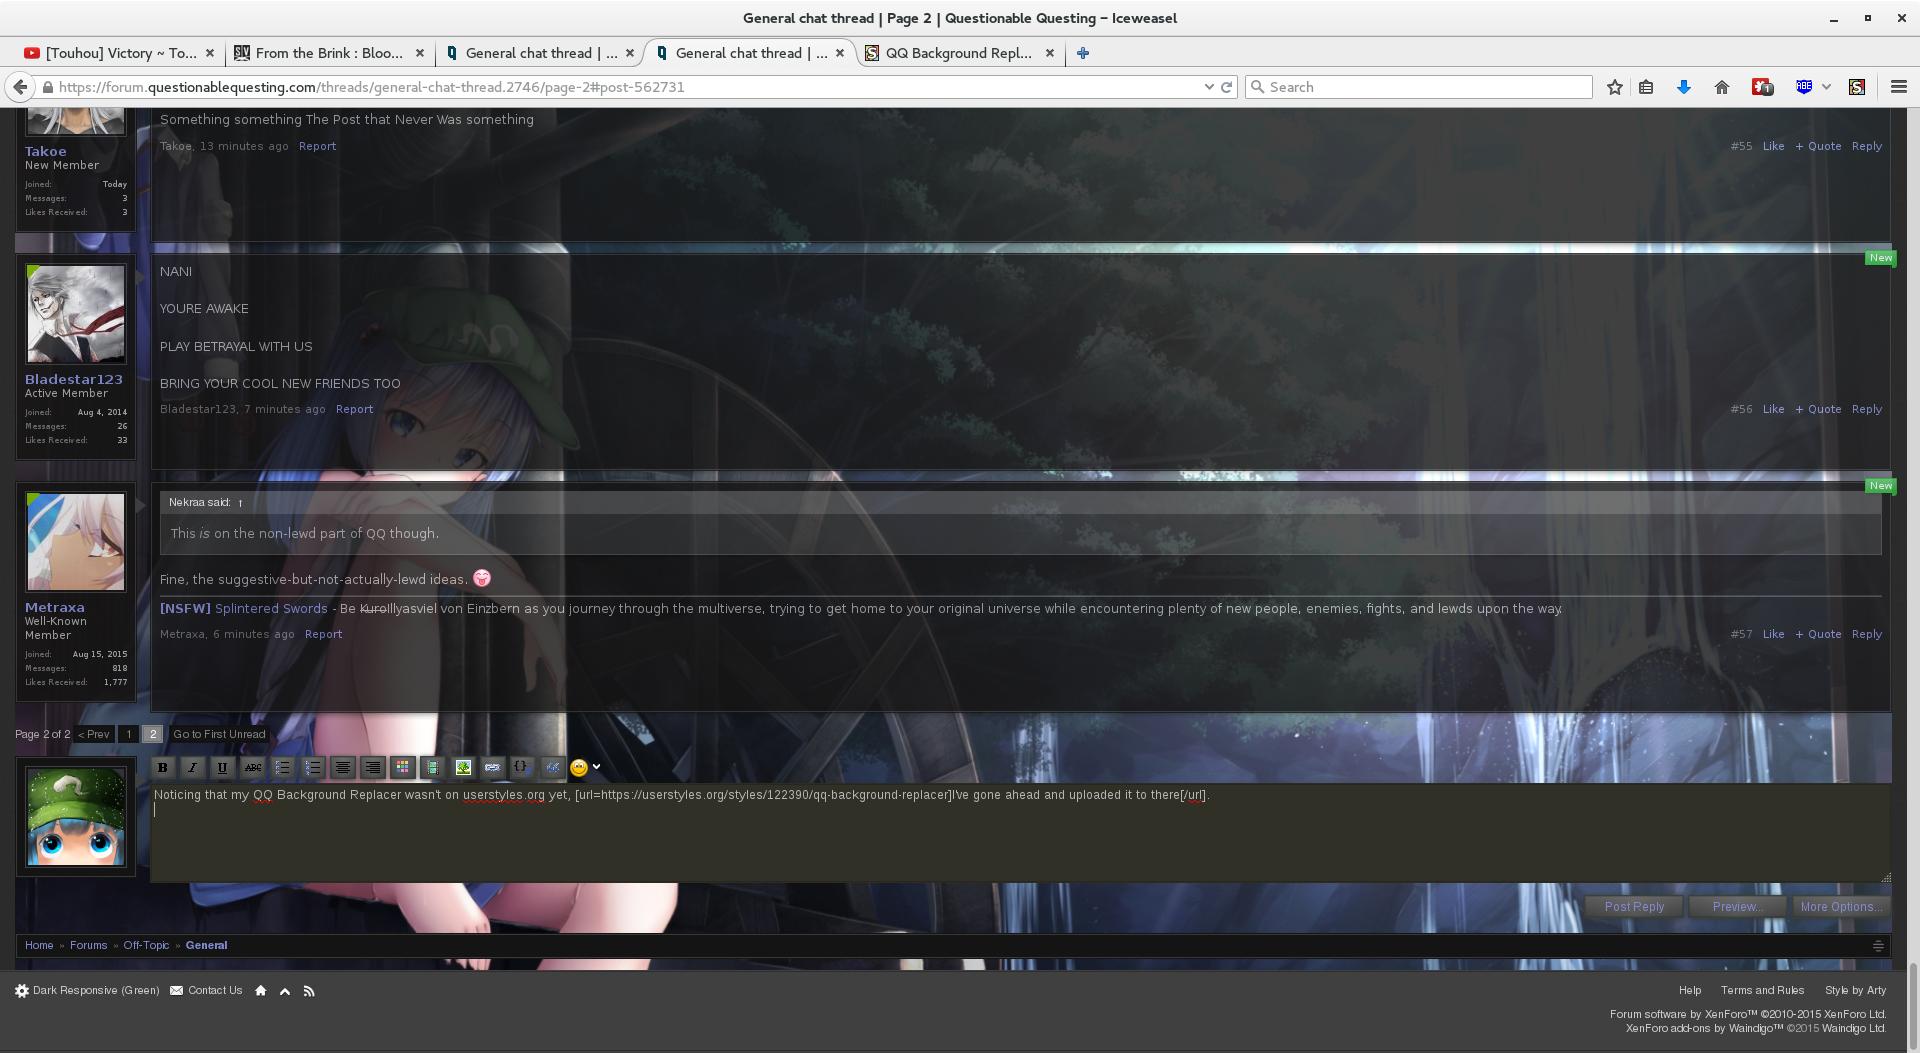Screen dimensions: 1920x1053
Task: Open Bladestar123's profile name link
Action: 74,379
